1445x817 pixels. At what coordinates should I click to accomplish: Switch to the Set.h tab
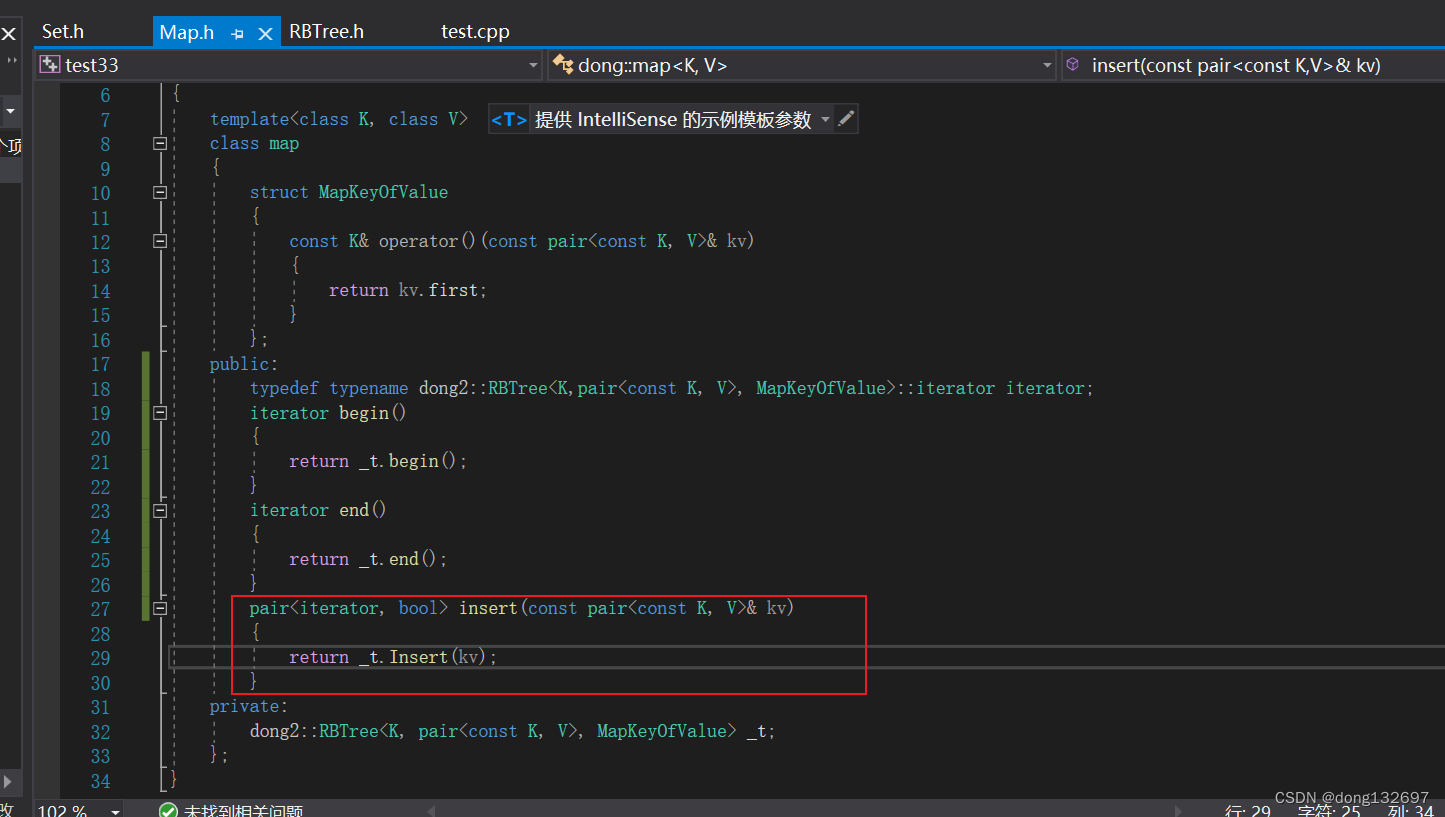pos(63,32)
